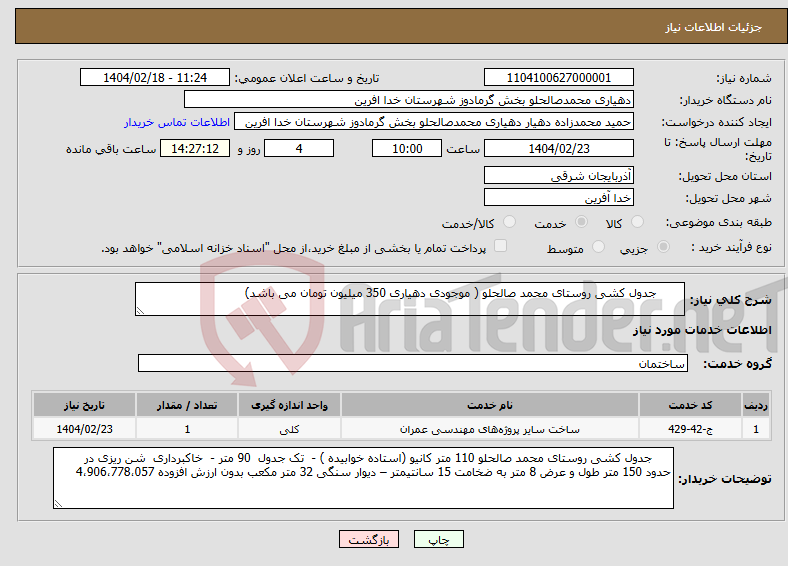Screen dimensions: 788x566
Task: Select the کالا/خدمت radio button
Action: (x=510, y=222)
